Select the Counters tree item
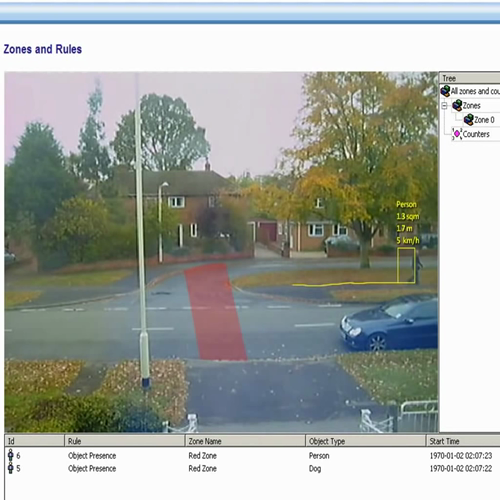 [x=476, y=134]
